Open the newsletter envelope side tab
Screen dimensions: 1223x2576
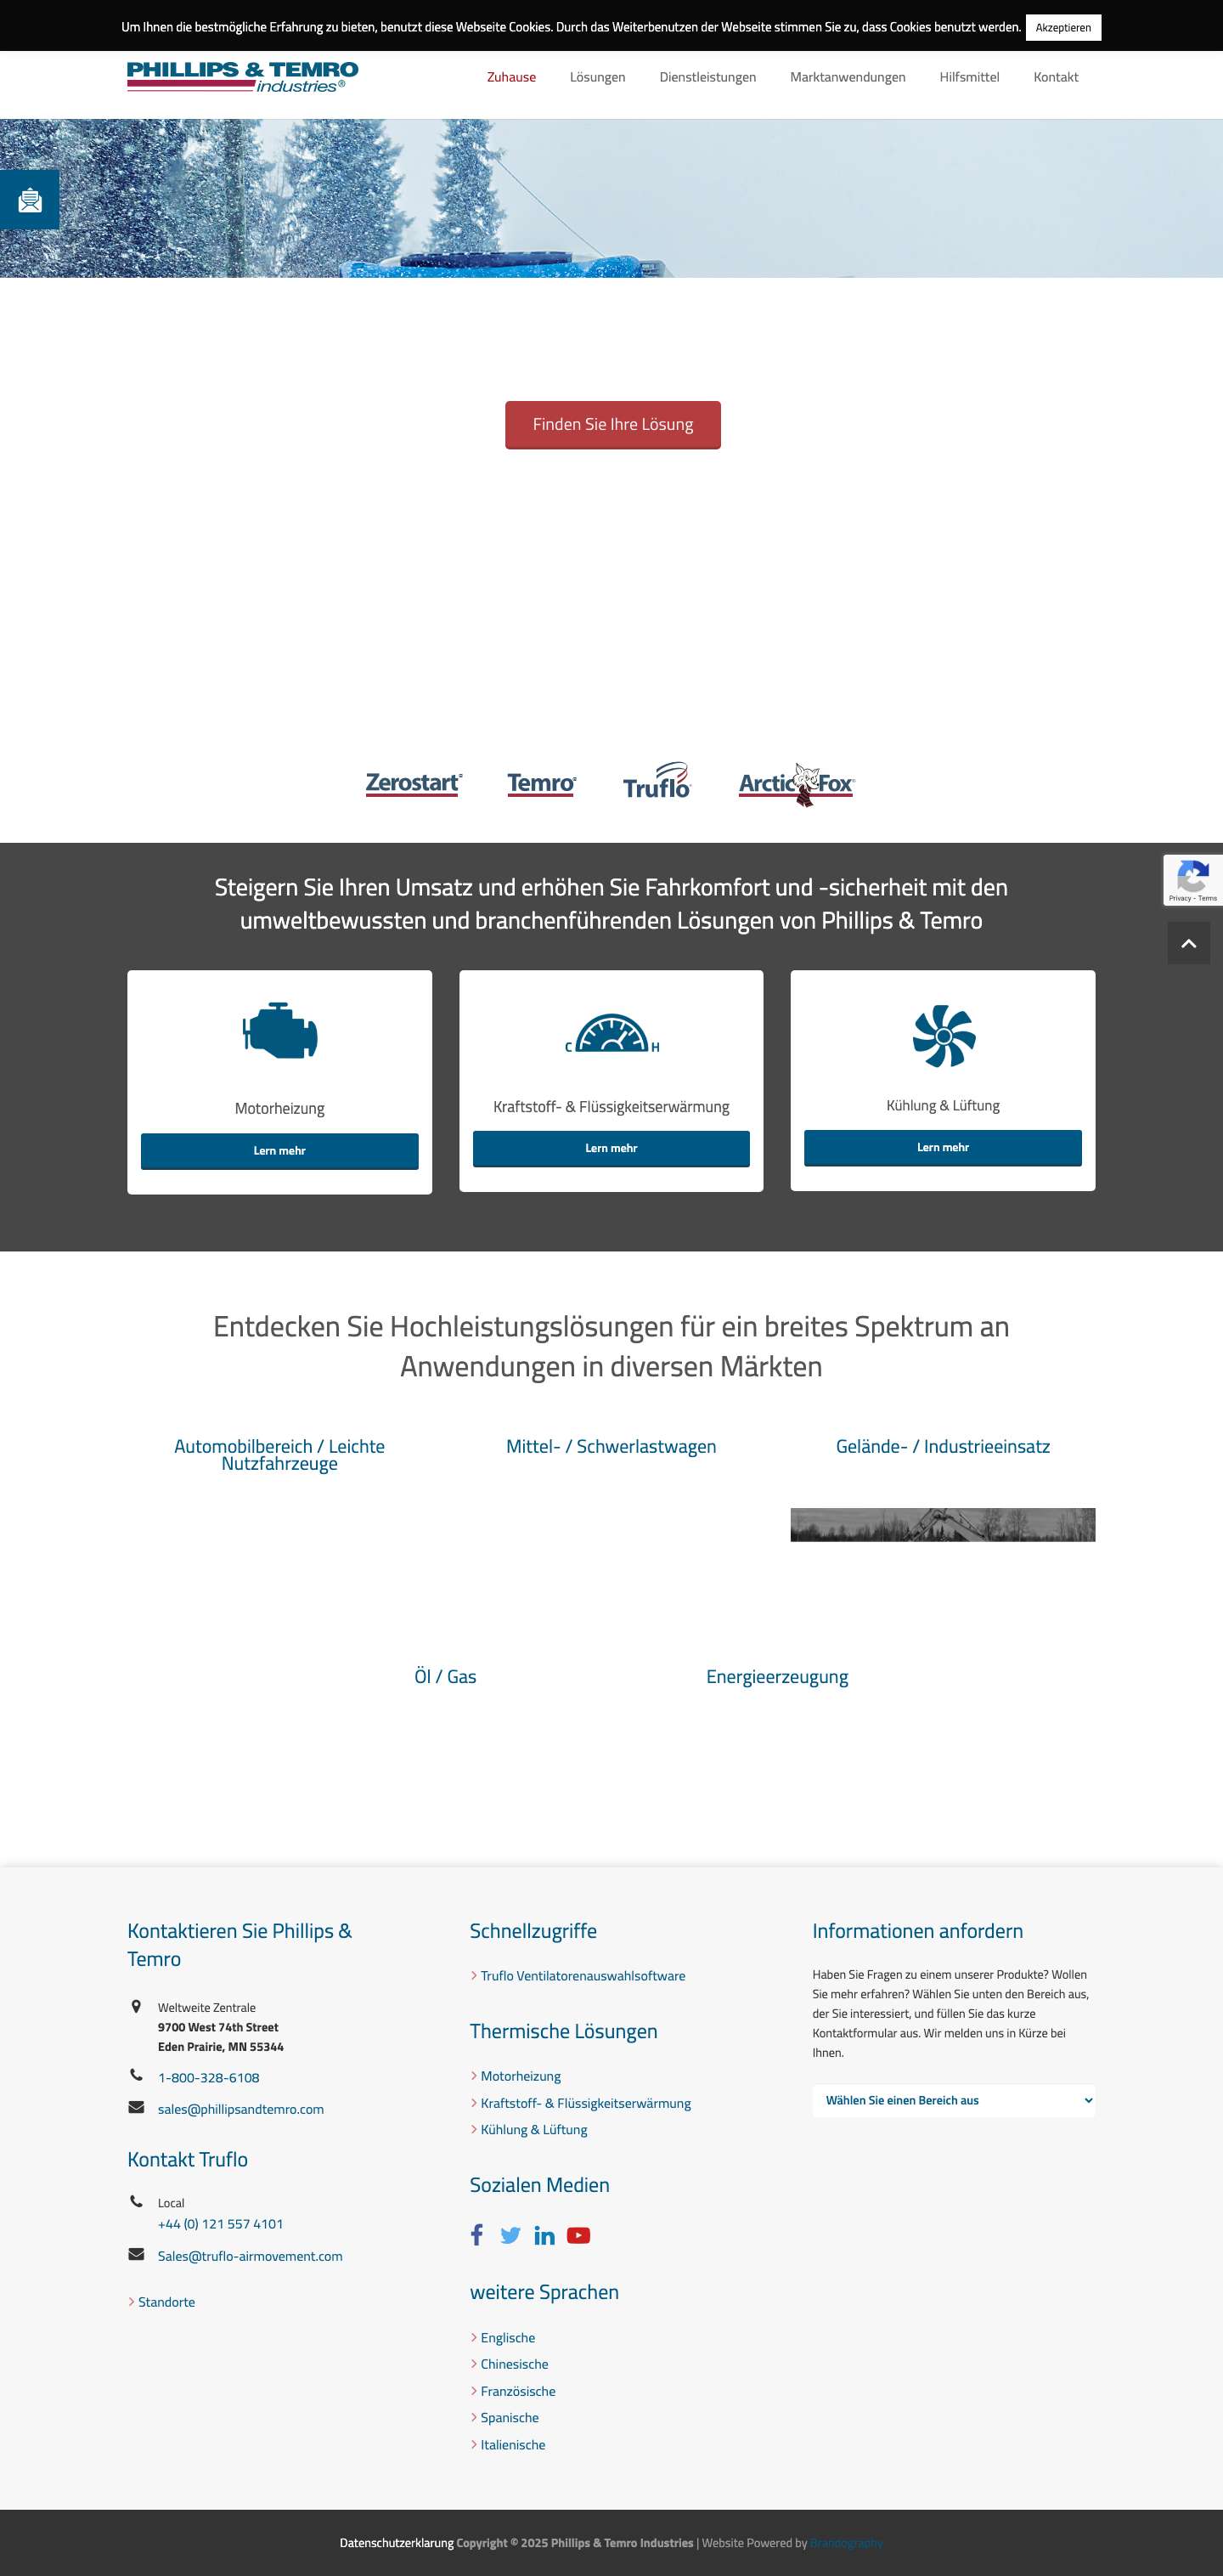[x=30, y=200]
